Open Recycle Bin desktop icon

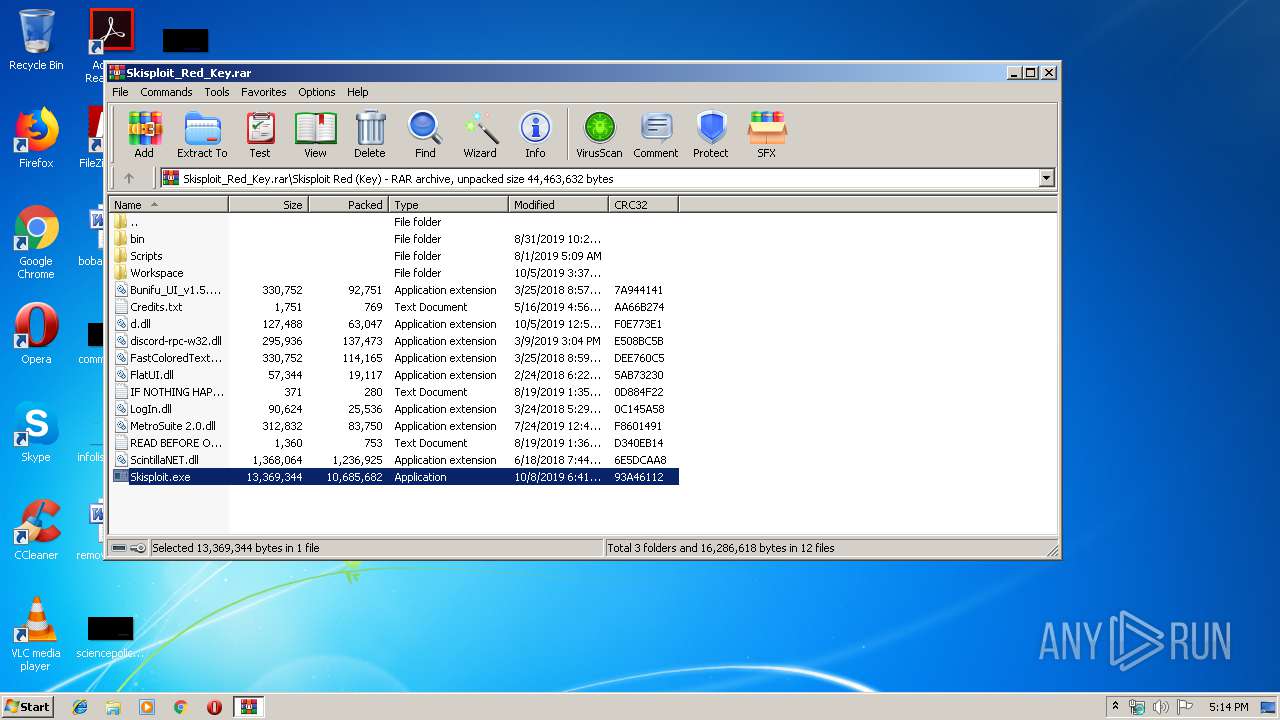click(36, 40)
